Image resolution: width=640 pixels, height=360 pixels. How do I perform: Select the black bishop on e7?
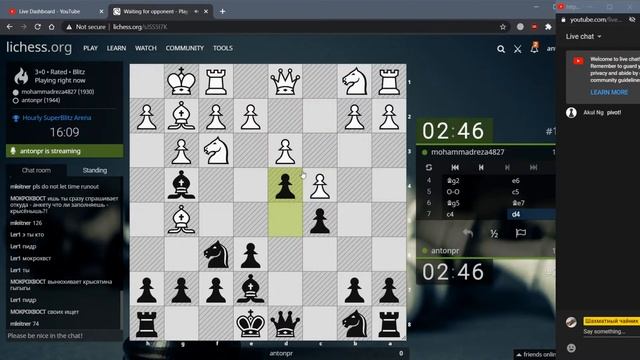tap(251, 289)
